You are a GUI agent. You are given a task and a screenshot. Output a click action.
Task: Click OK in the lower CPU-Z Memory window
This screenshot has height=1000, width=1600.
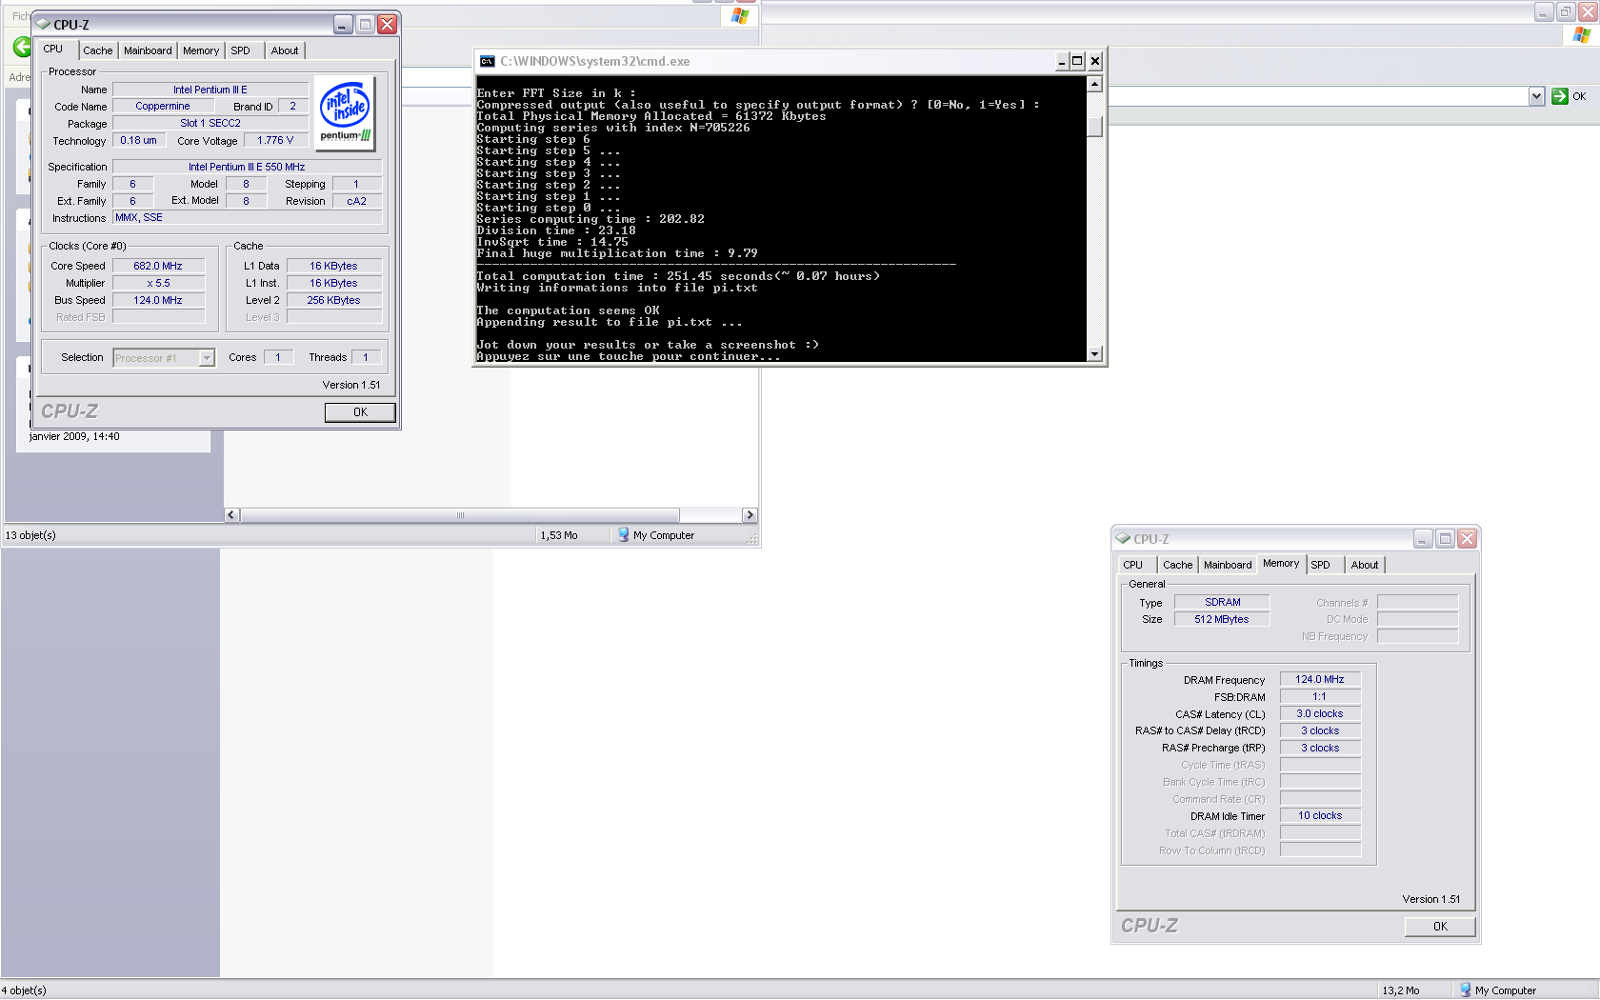click(1440, 926)
